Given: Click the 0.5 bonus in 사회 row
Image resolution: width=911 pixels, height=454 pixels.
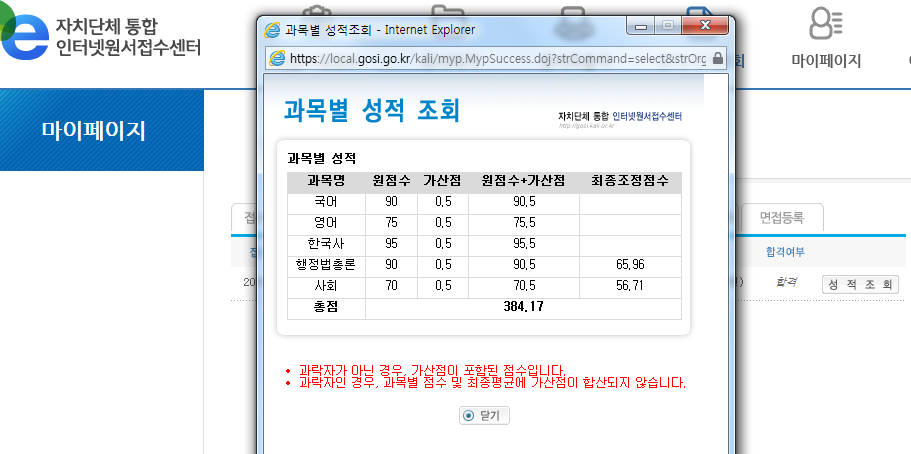Looking at the screenshot, I should click(x=443, y=285).
